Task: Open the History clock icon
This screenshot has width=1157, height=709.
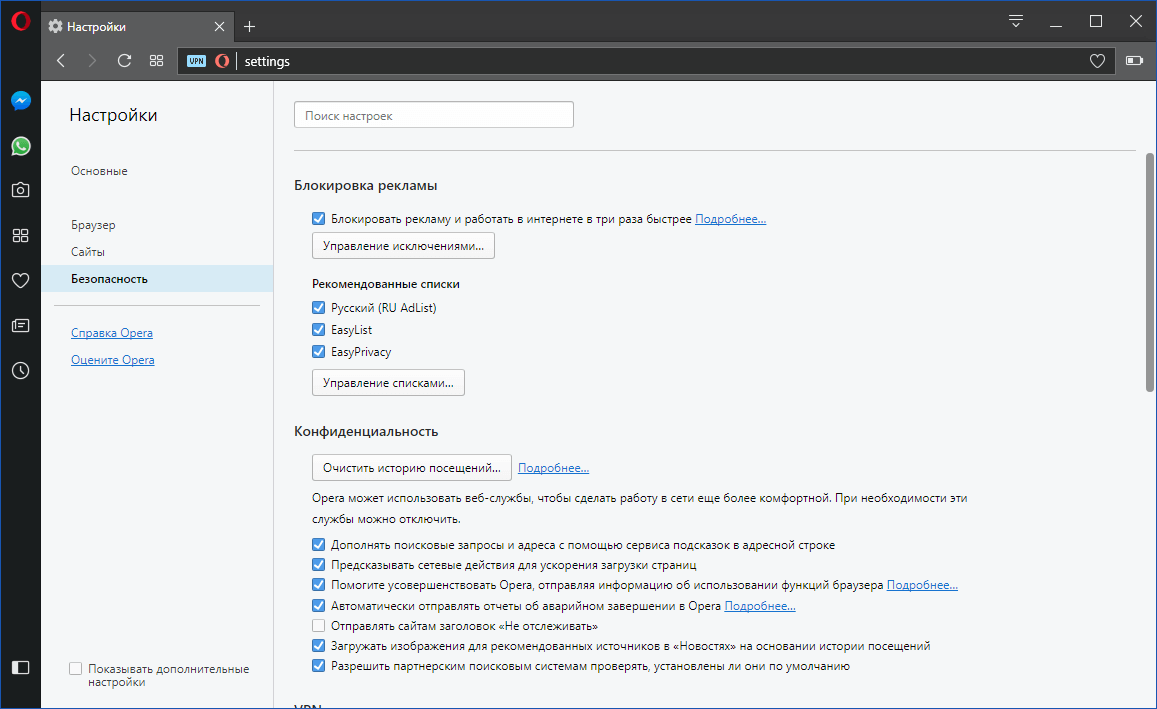Action: point(20,371)
